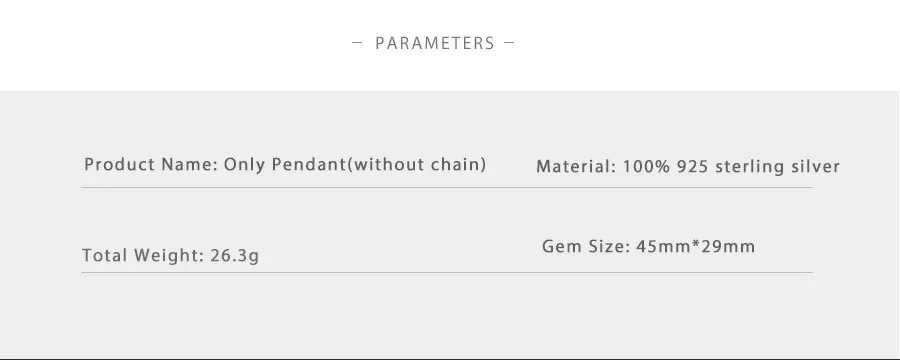The height and width of the screenshot is (360, 900).
Task: Select the 'Total Weight:' label
Action: [143, 256]
